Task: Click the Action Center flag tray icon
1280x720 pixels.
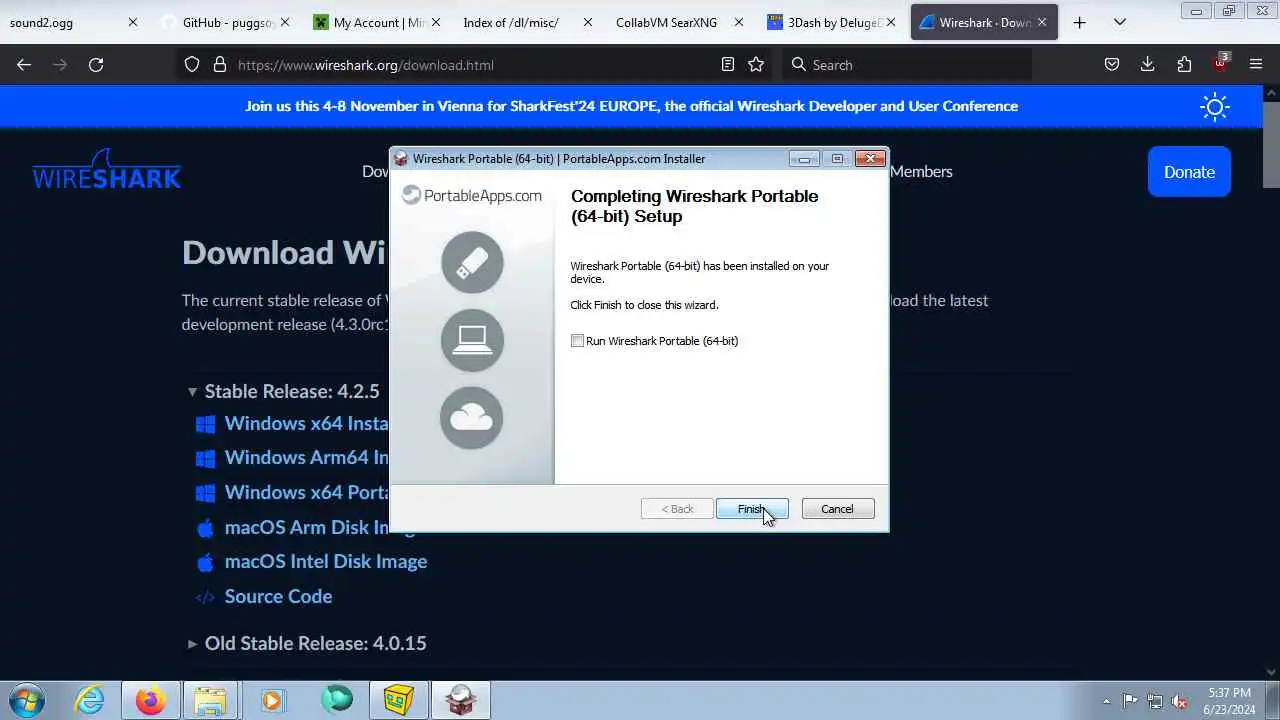Action: tap(1130, 701)
